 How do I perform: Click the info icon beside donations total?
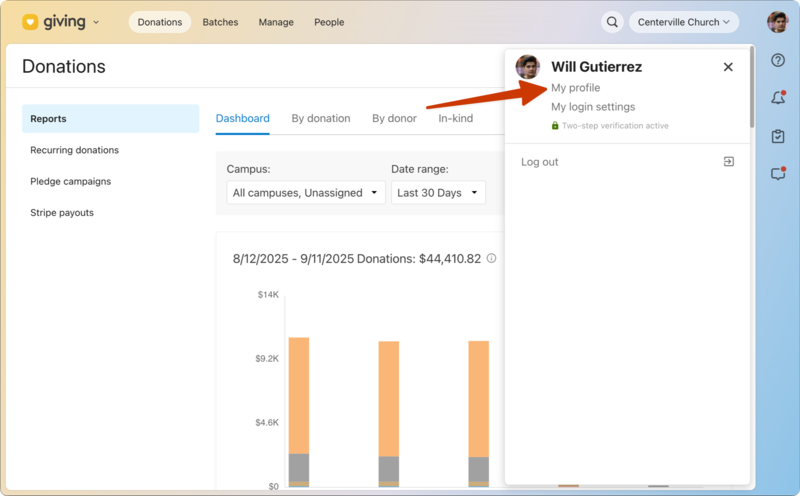[491, 258]
